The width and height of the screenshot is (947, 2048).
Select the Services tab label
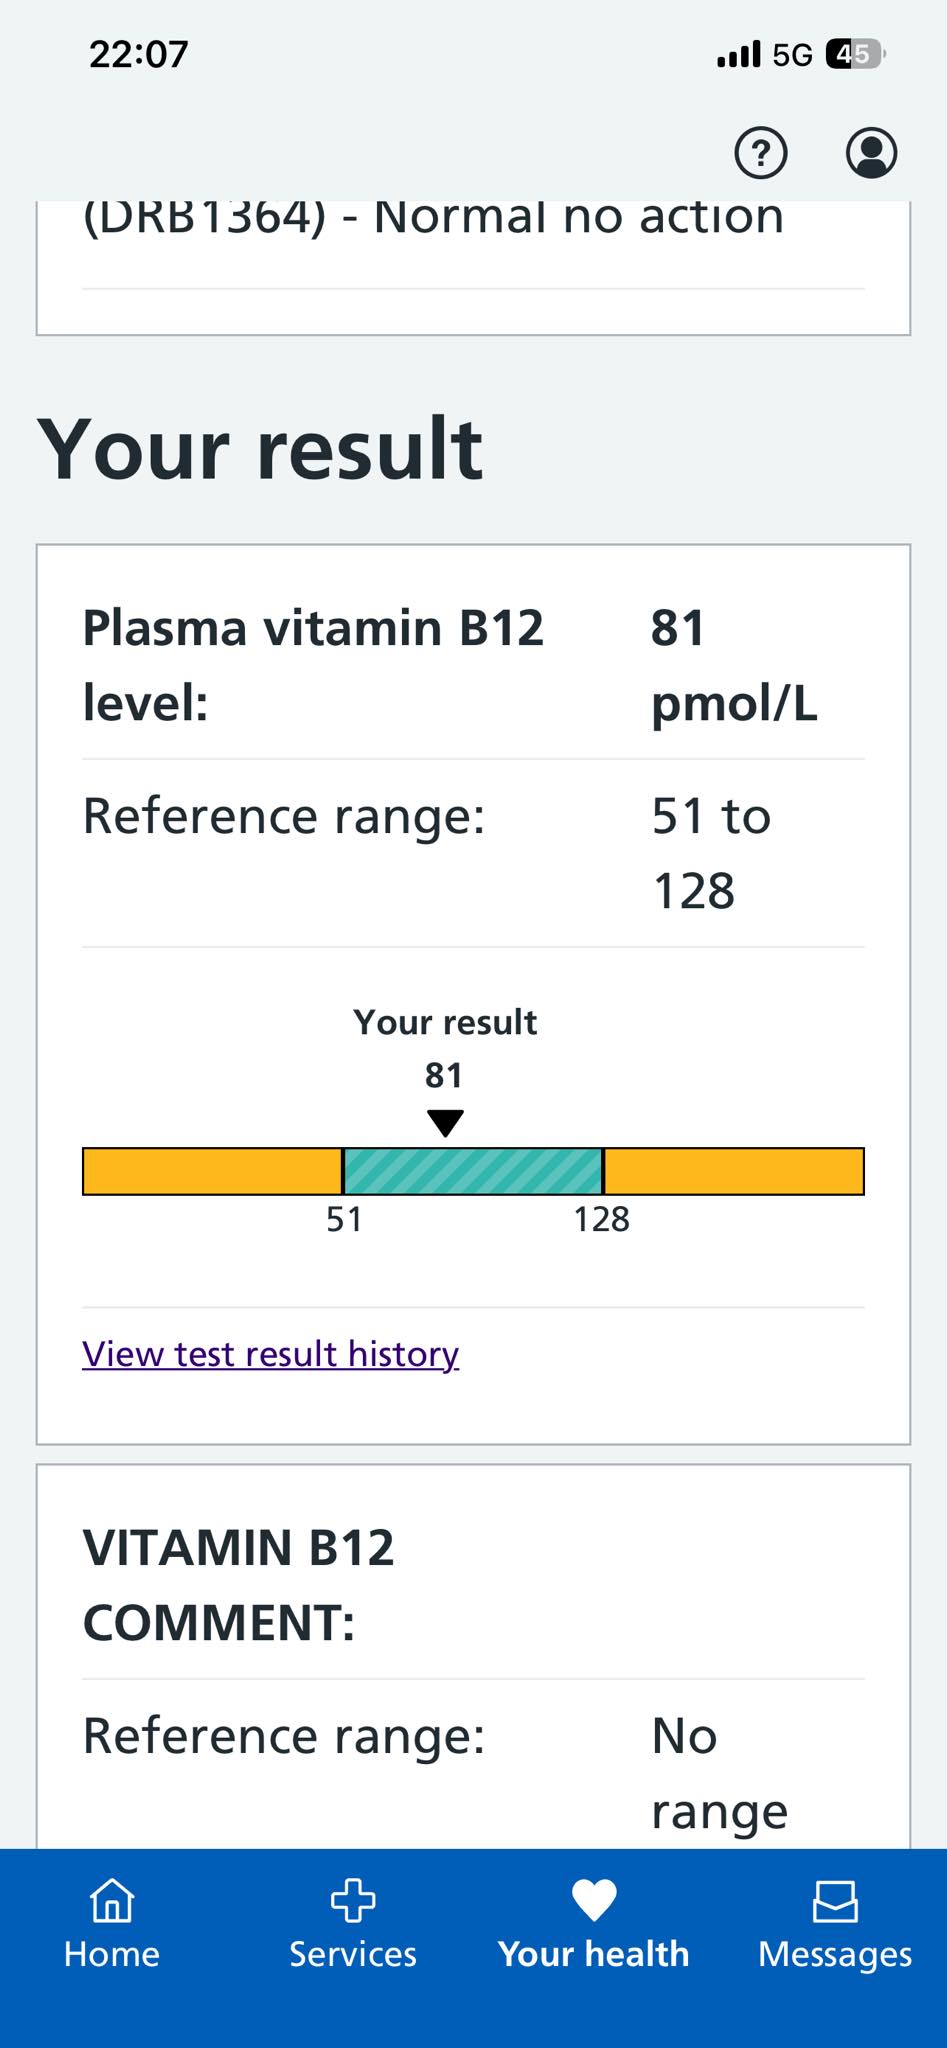coord(353,1954)
